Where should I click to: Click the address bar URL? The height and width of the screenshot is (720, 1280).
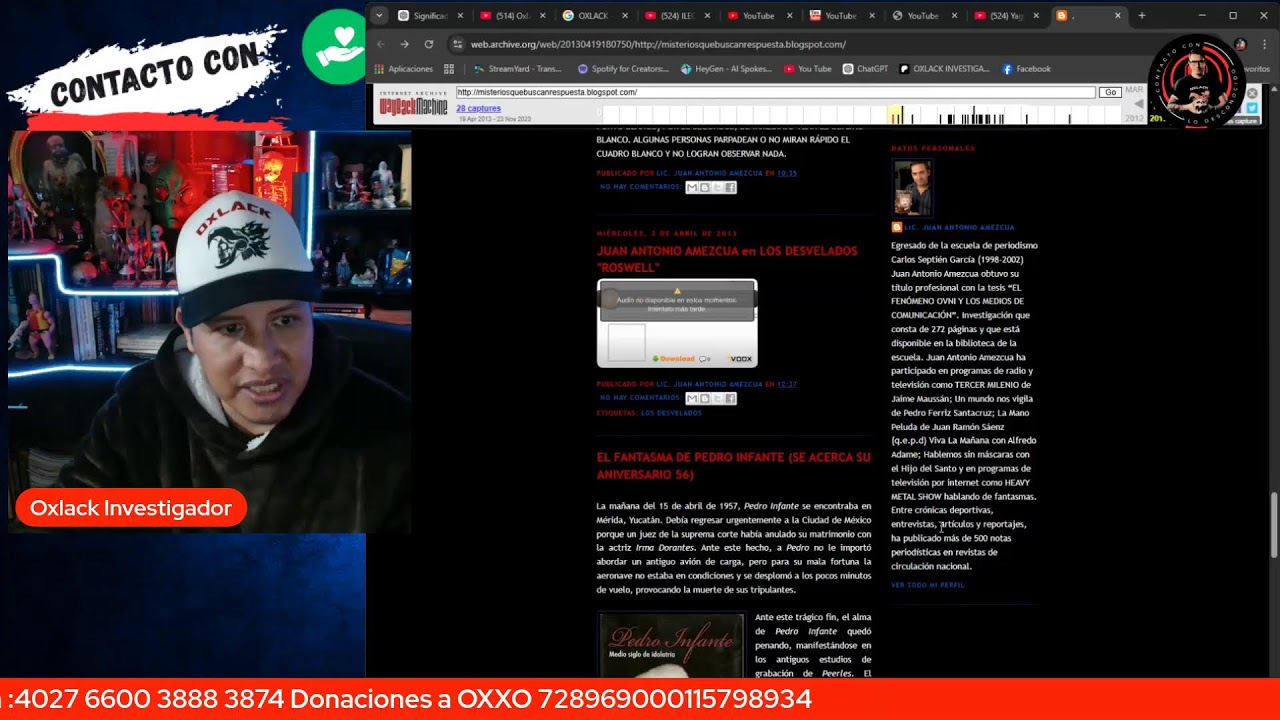pyautogui.click(x=658, y=44)
